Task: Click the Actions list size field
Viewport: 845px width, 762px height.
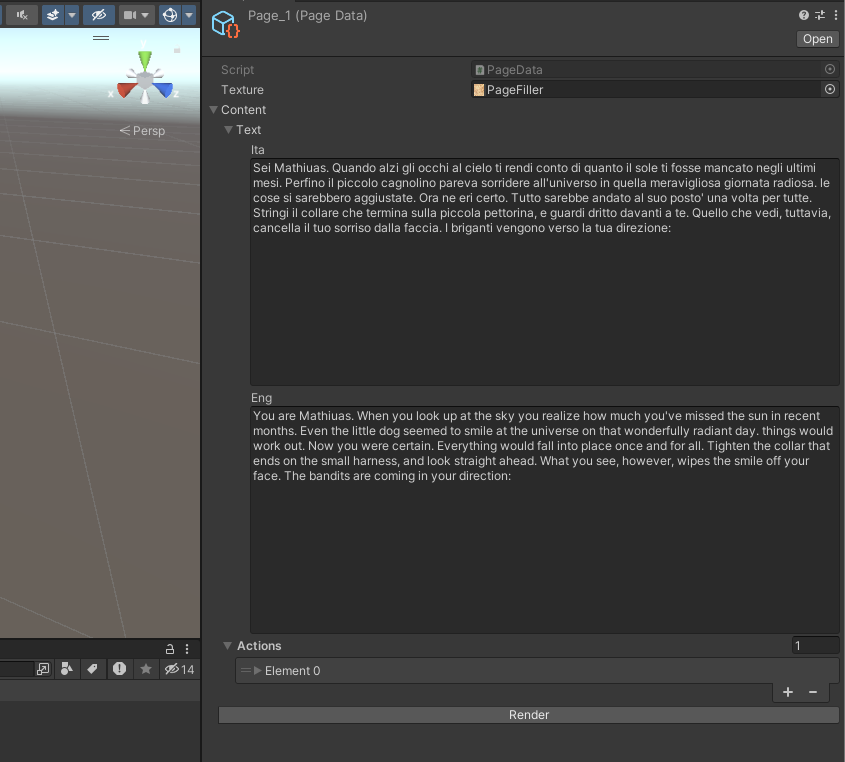Action: pos(815,646)
